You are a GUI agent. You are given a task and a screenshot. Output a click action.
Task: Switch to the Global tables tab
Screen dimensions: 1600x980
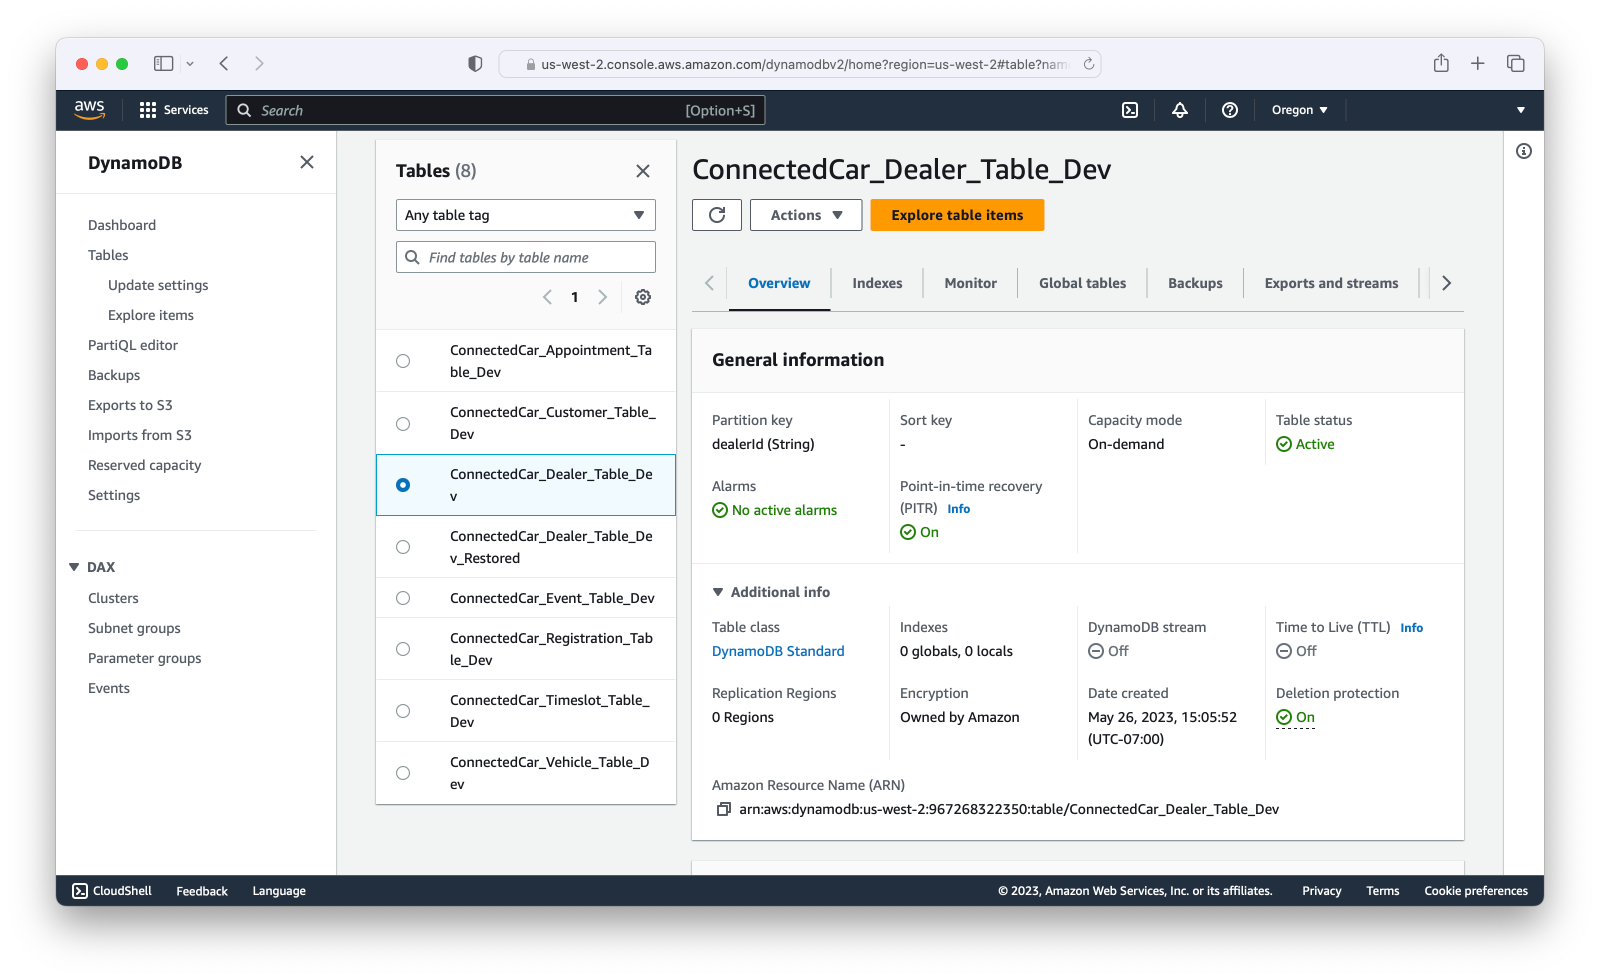click(x=1082, y=283)
